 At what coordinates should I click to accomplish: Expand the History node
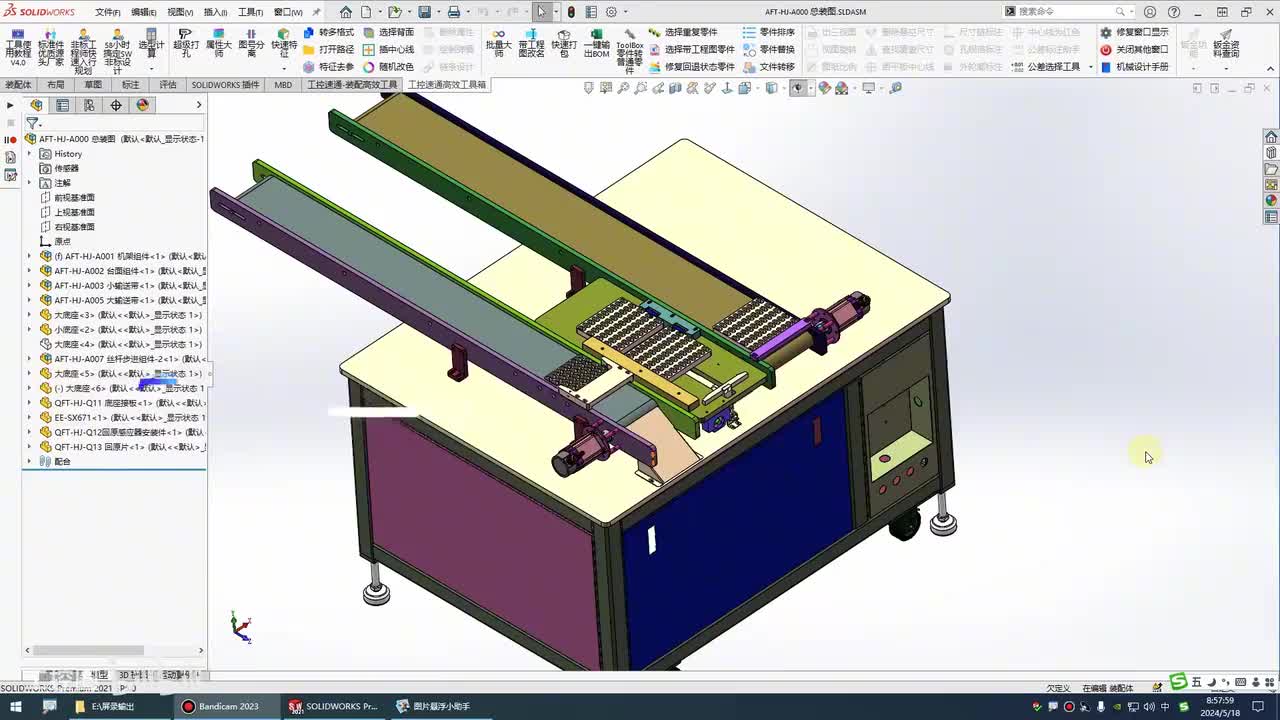pos(29,154)
